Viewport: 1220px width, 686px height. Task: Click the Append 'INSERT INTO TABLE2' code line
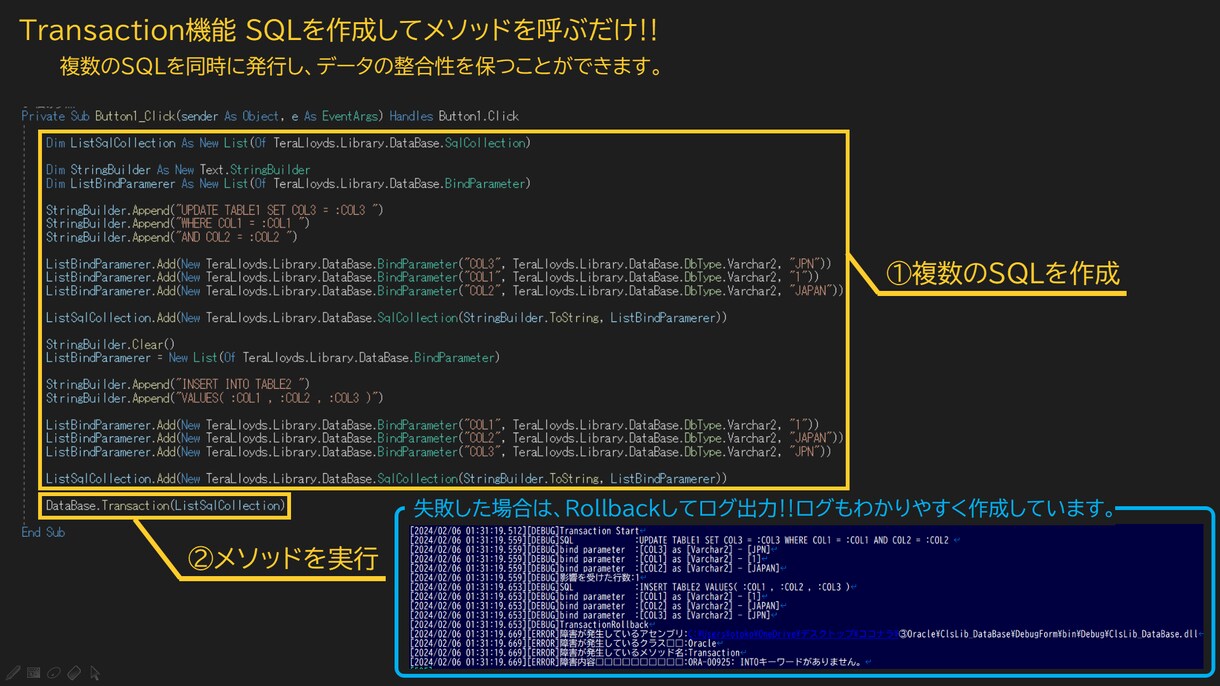point(178,384)
